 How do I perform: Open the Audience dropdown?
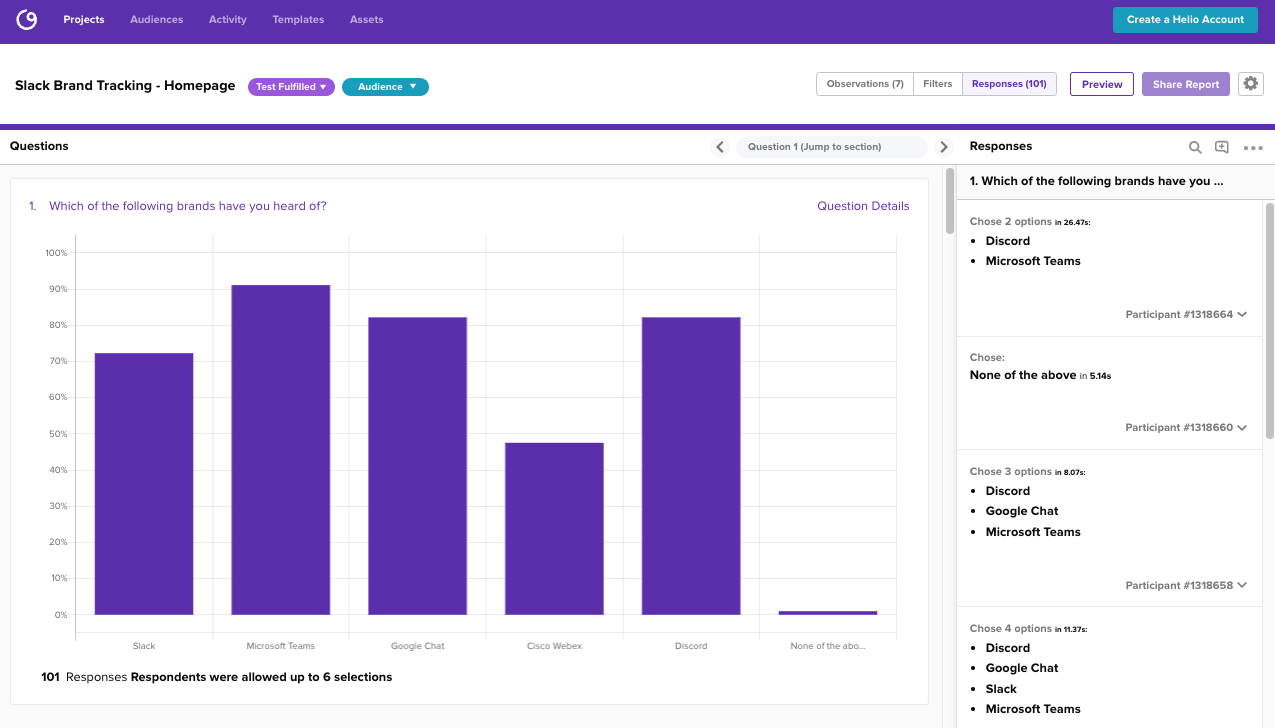[385, 87]
